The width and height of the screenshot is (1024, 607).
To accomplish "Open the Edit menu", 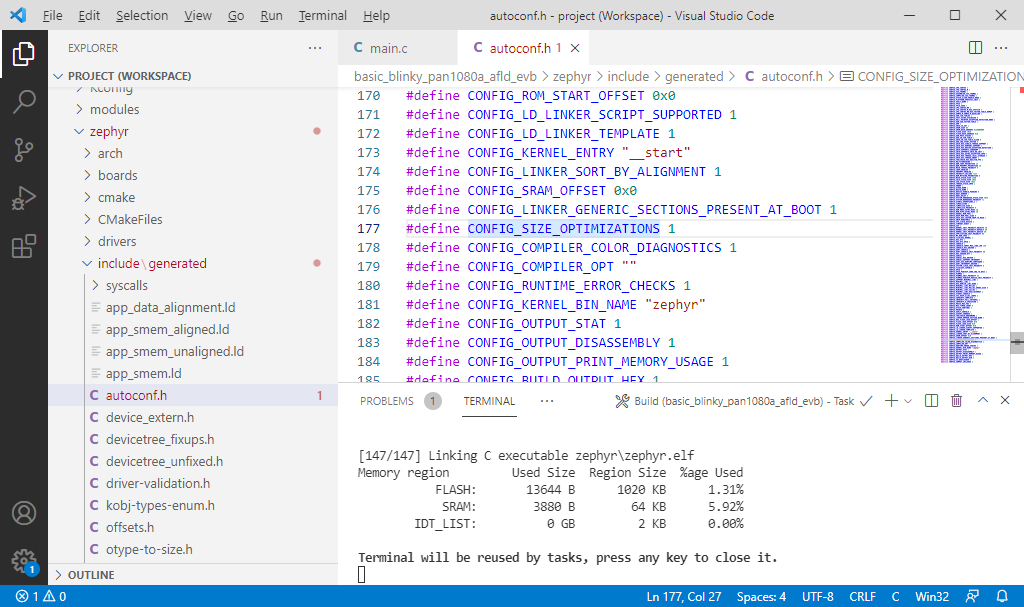I will [x=89, y=16].
